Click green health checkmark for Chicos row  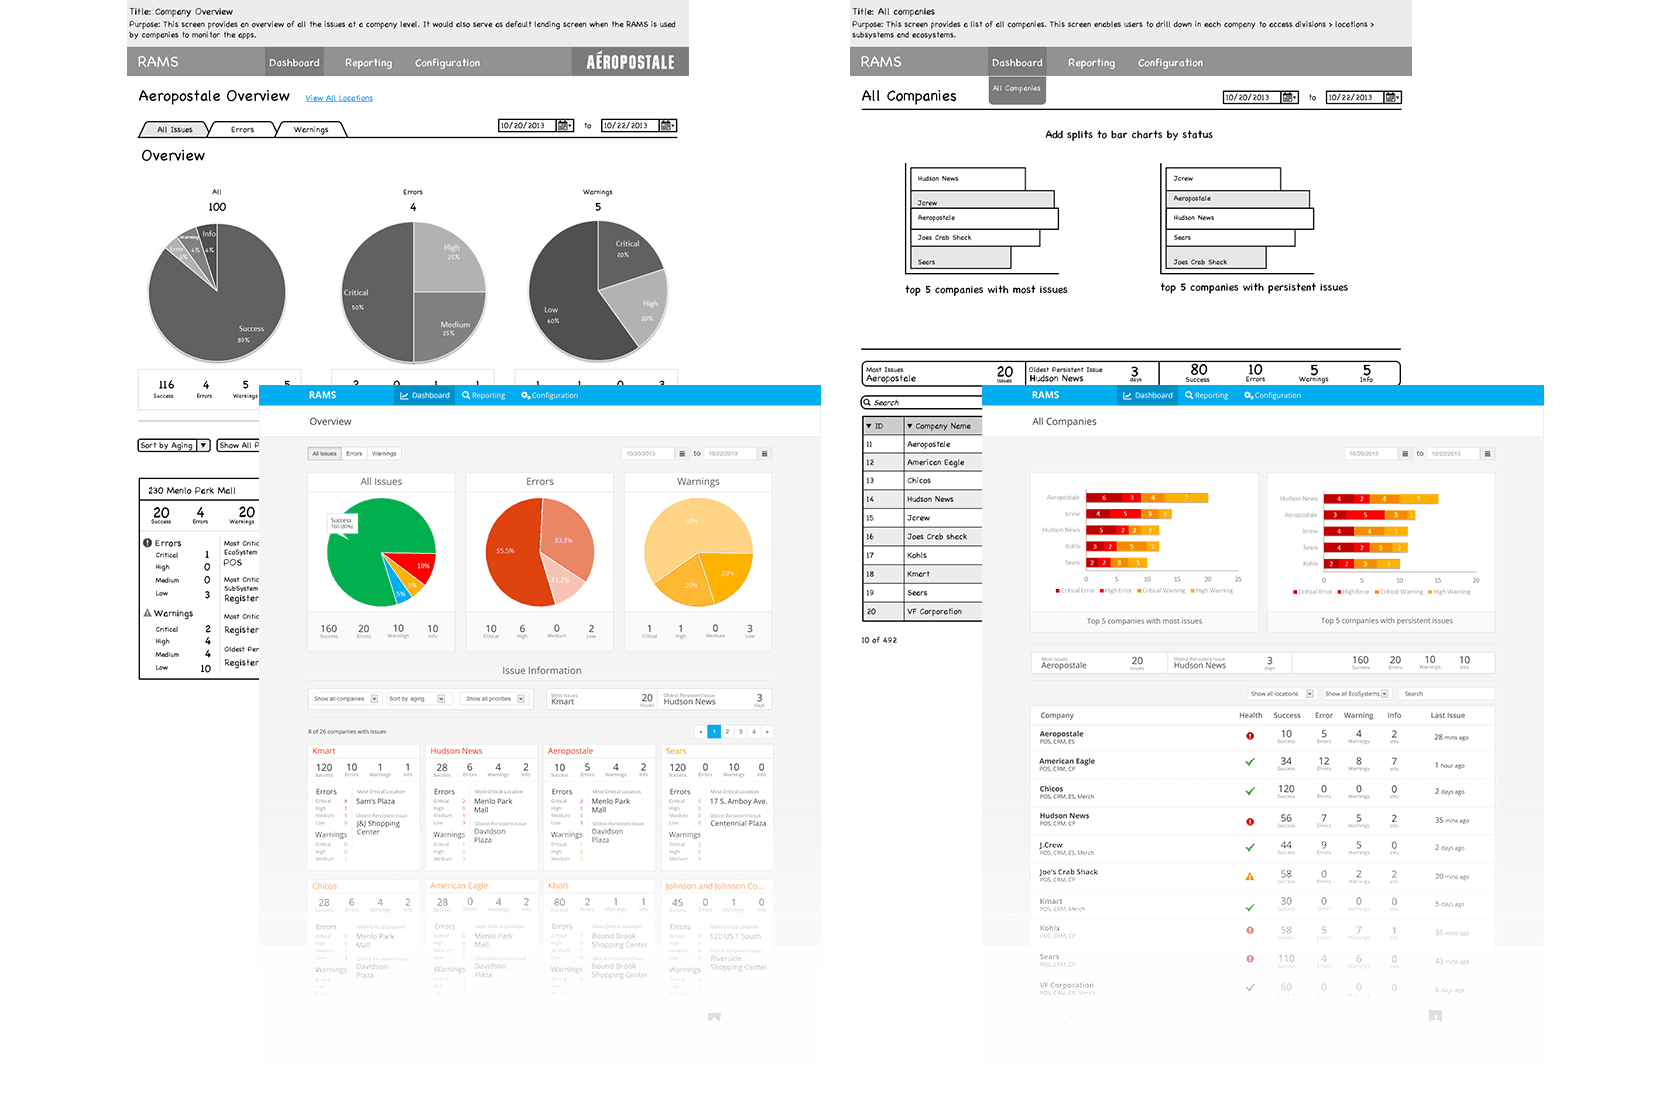pyautogui.click(x=1250, y=791)
